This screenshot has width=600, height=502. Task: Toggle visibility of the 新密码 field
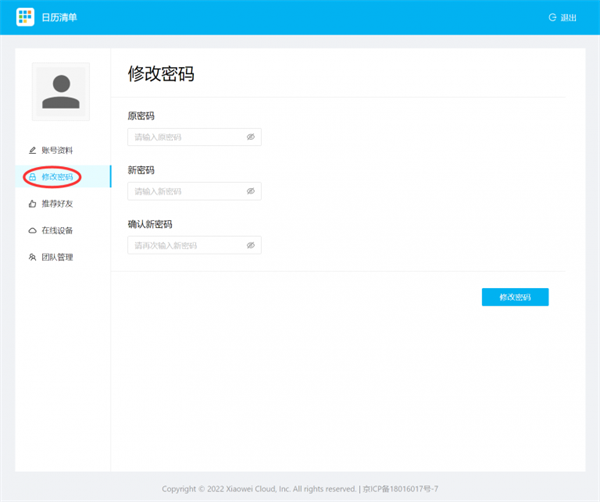coord(251,191)
